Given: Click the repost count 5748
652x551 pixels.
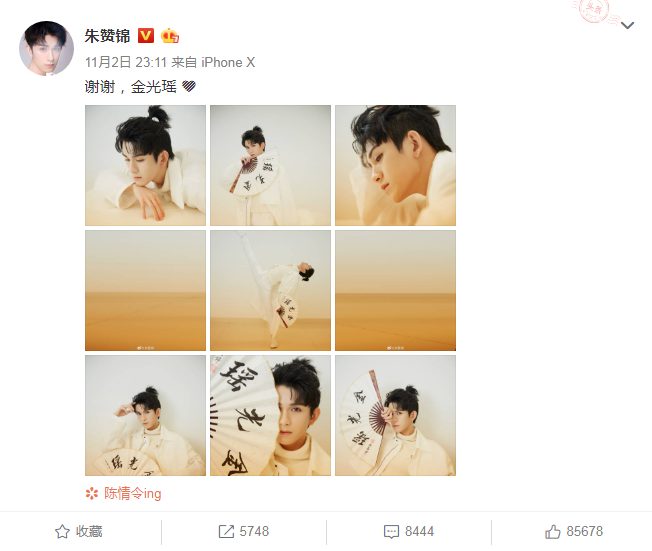Looking at the screenshot, I should click(254, 531).
